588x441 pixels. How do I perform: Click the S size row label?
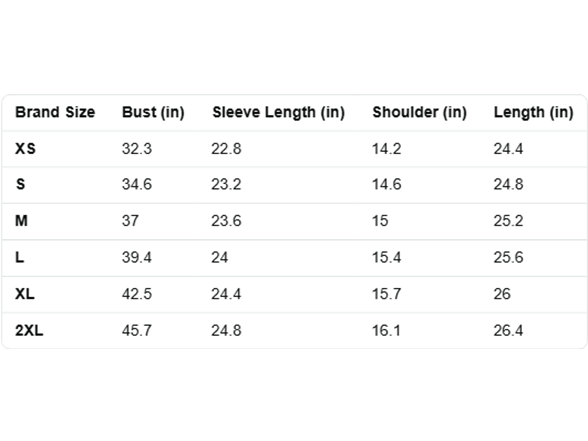coord(20,184)
